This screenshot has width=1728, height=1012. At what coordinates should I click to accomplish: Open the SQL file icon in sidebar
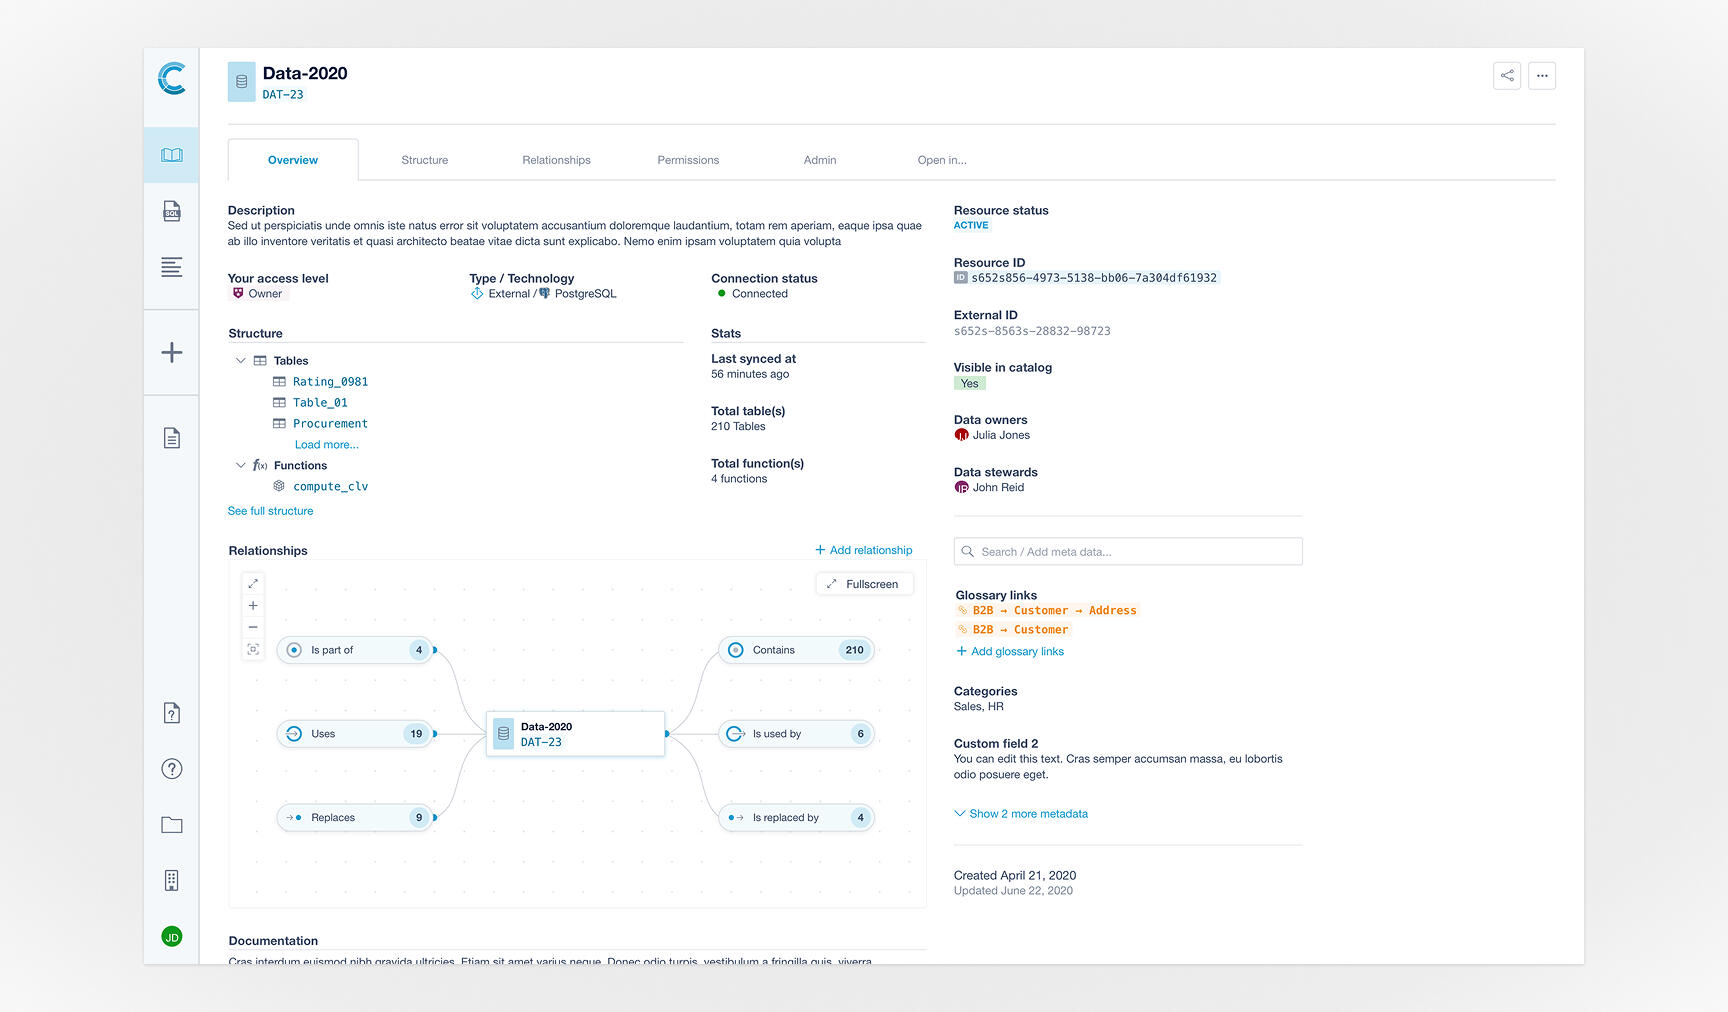point(172,211)
